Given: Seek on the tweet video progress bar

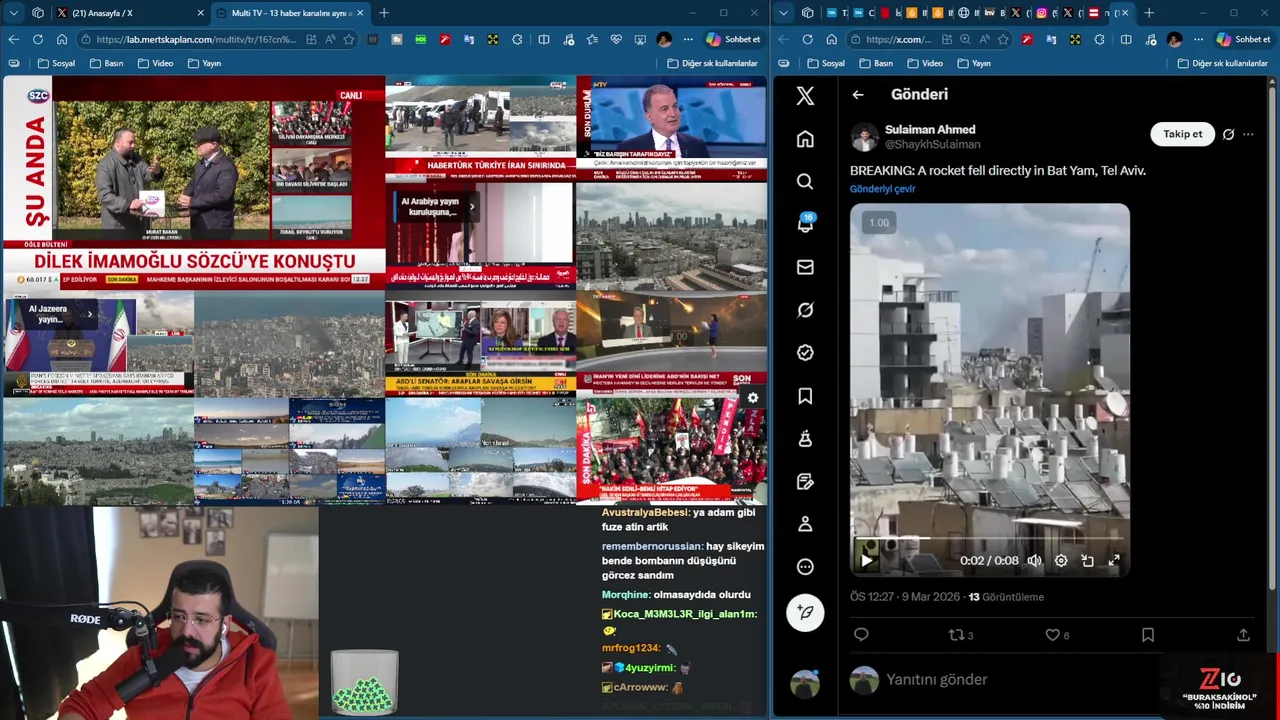Looking at the screenshot, I should [x=990, y=539].
